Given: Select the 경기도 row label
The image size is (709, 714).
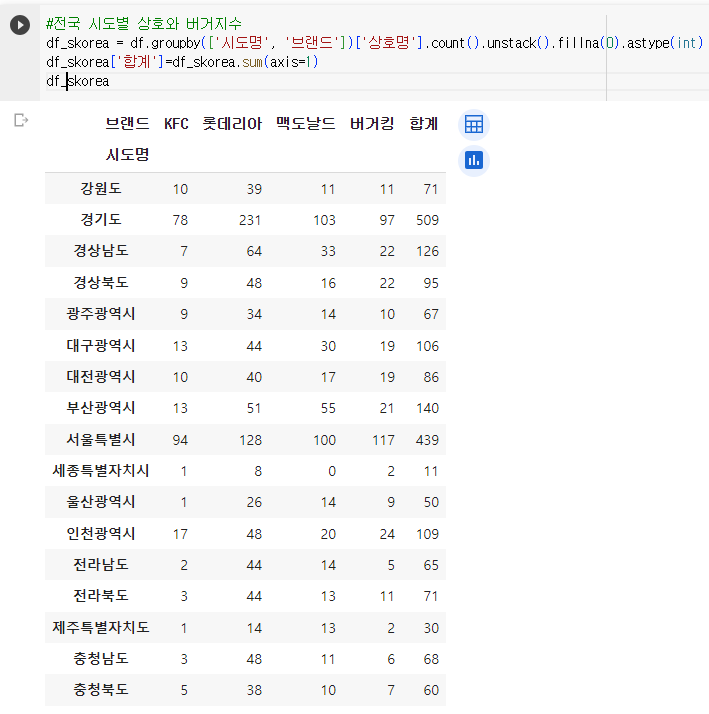Looking at the screenshot, I should (101, 219).
